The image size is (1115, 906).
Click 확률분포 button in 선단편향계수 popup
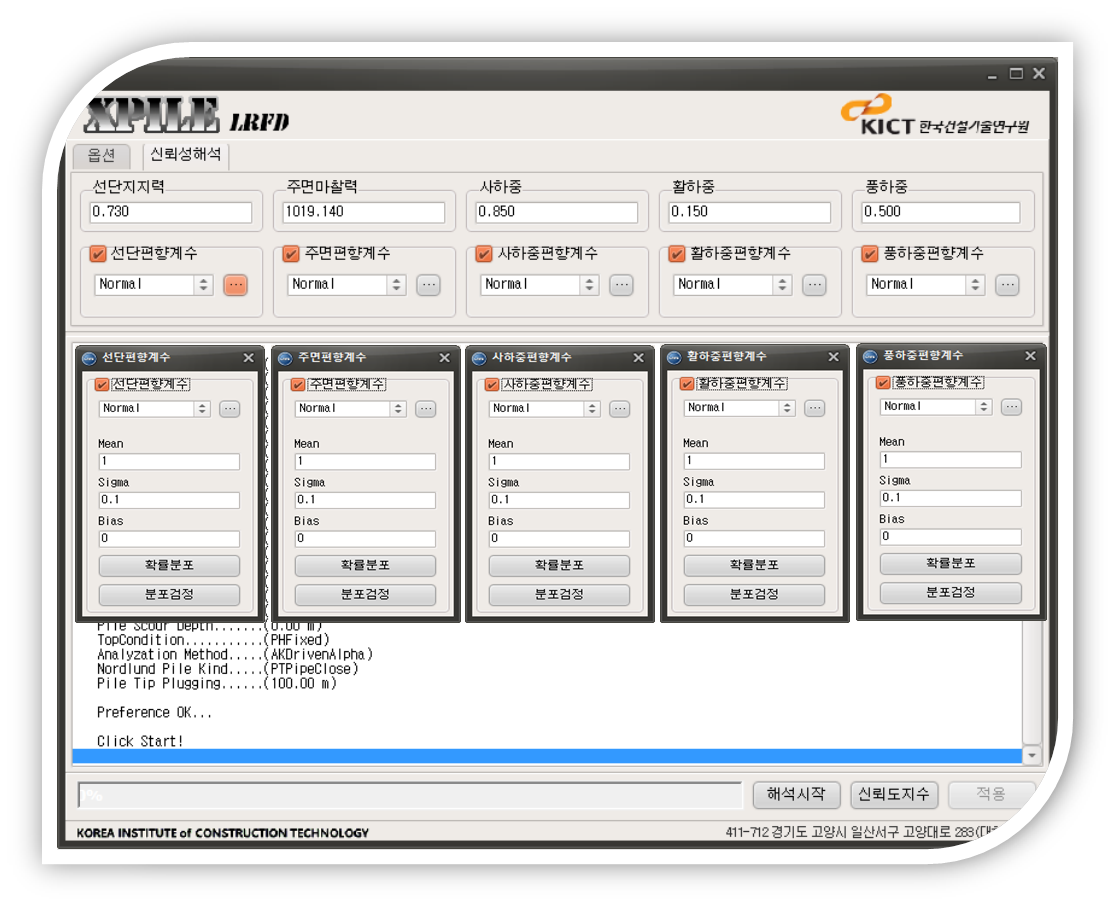coord(169,565)
